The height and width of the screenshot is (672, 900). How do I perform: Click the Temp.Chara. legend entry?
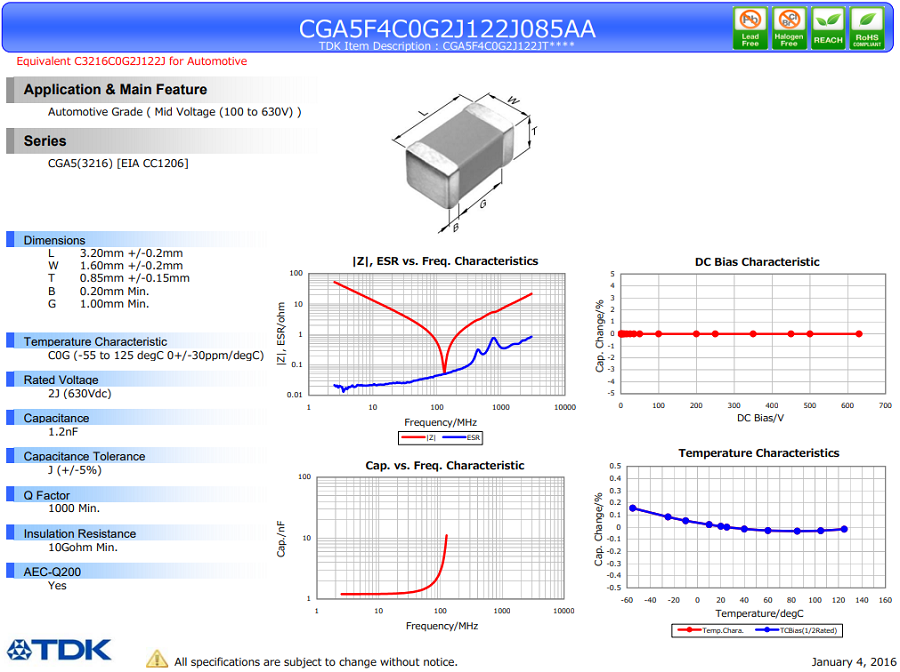[x=711, y=631]
